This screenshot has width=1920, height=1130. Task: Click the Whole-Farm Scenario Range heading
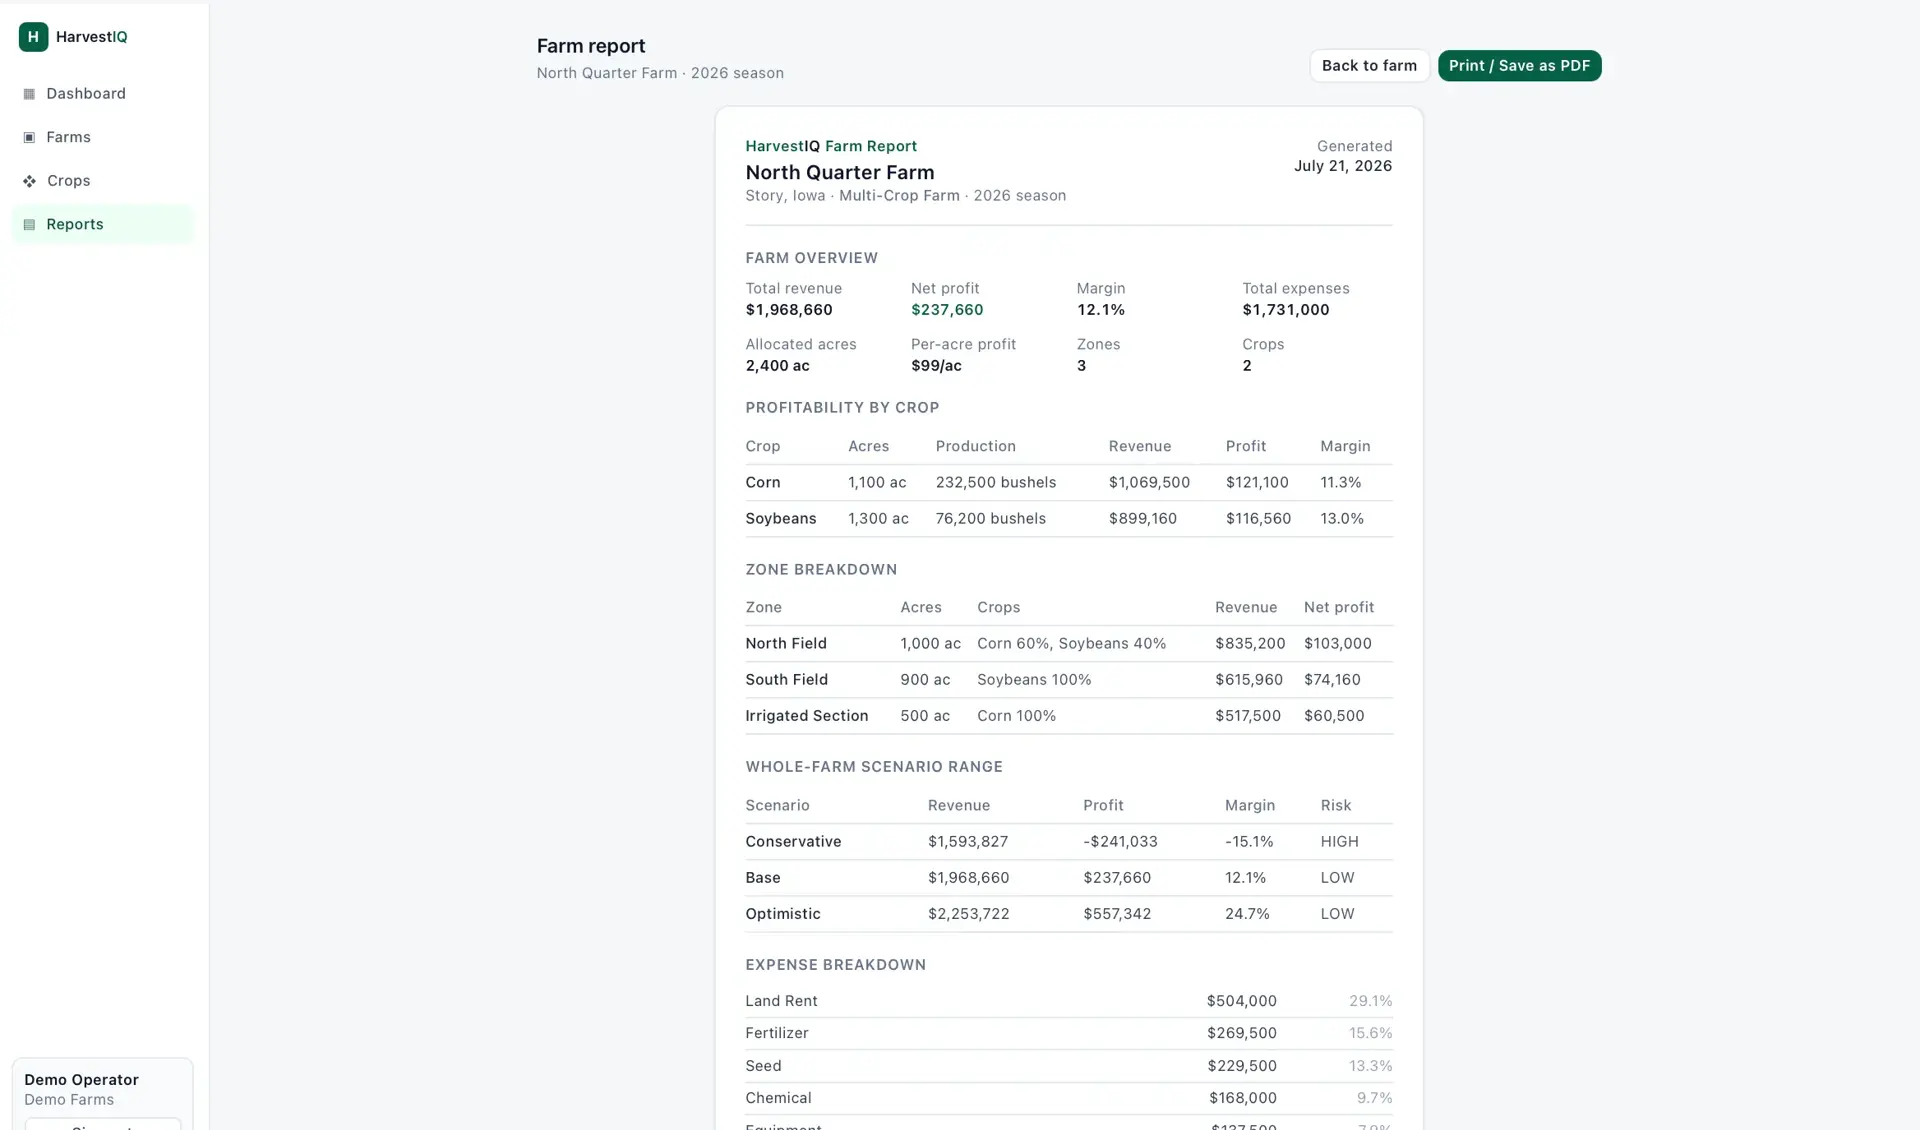click(x=874, y=767)
